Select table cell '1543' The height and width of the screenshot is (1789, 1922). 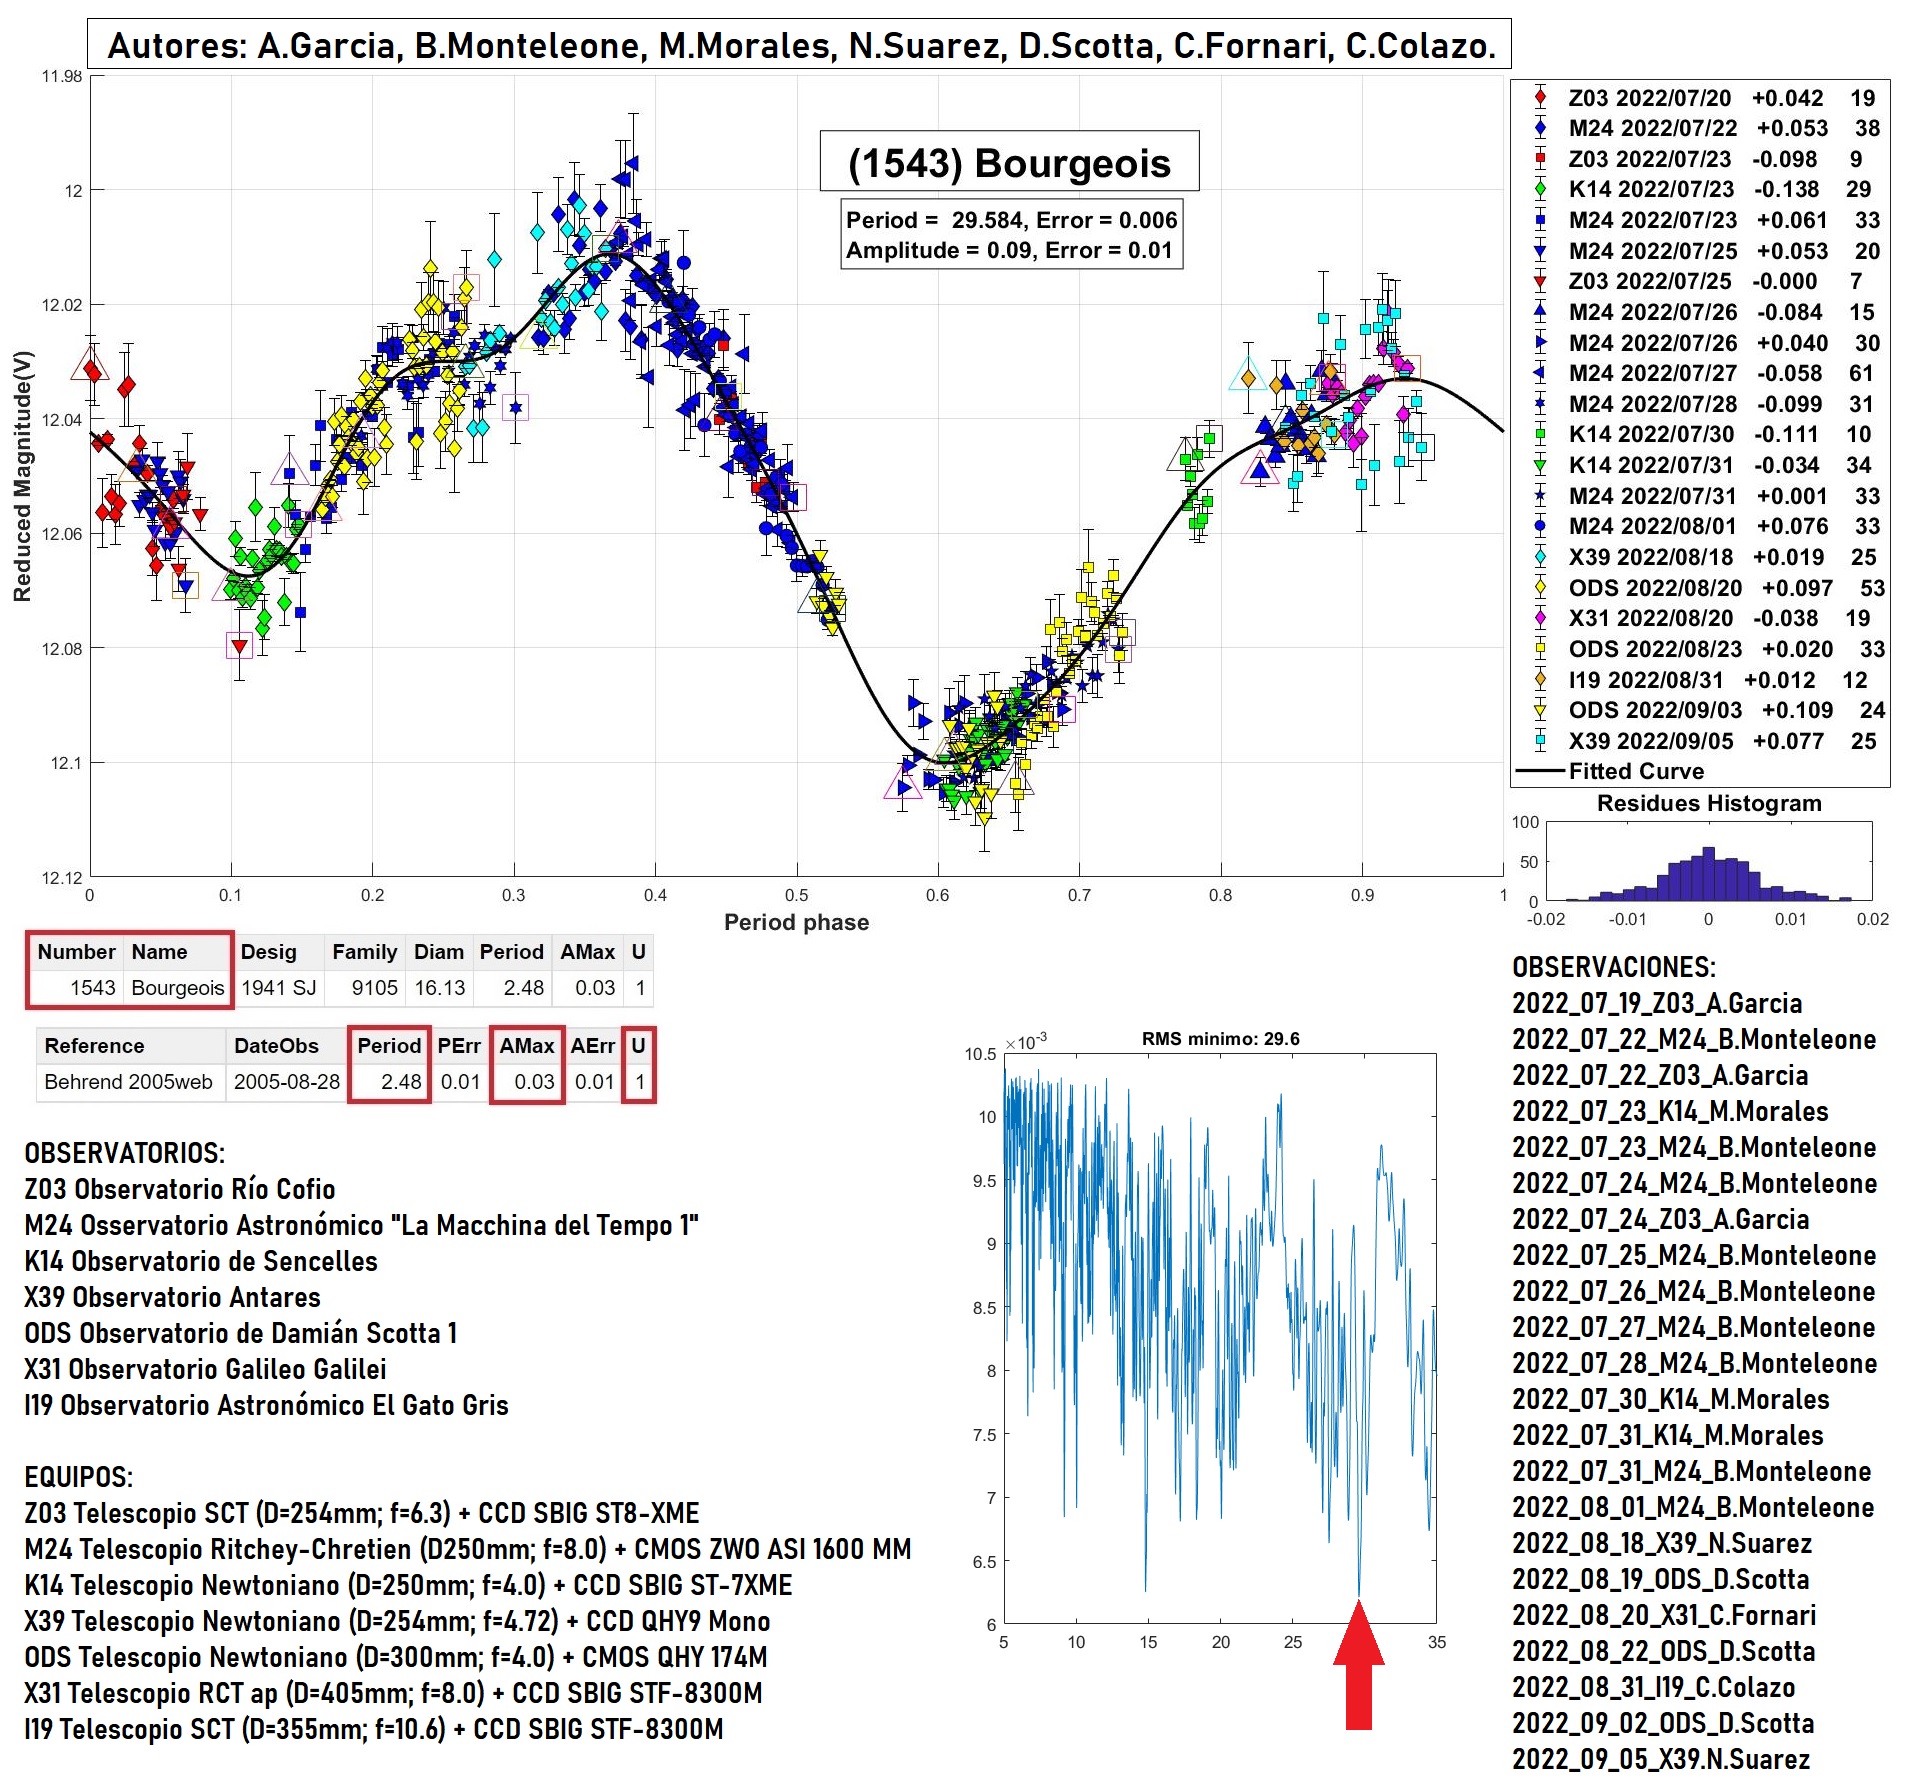pyautogui.click(x=92, y=988)
